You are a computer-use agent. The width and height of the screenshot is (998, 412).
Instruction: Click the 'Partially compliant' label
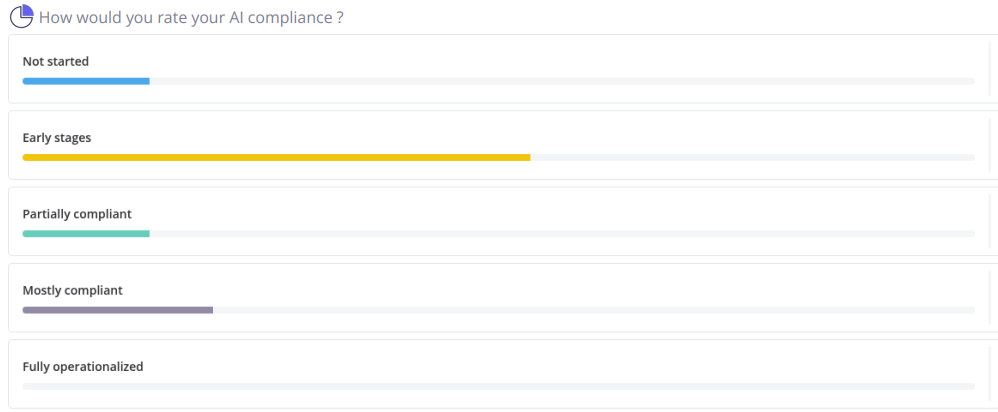[x=77, y=214]
